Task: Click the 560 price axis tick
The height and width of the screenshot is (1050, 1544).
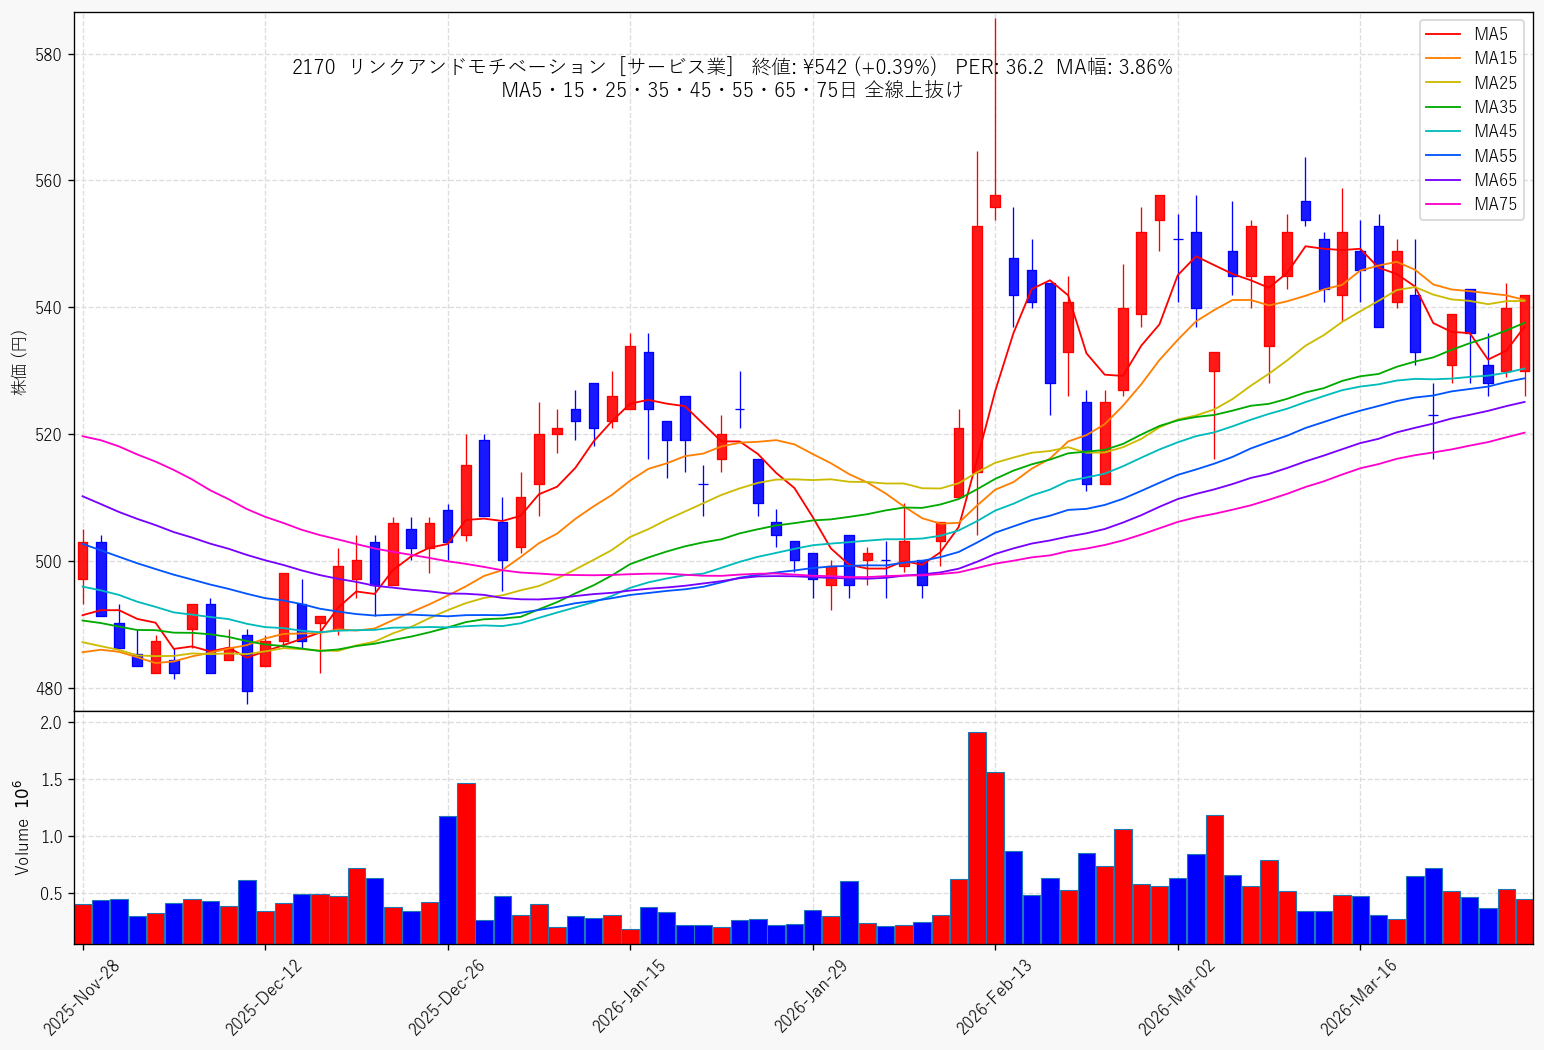Action: (x=48, y=181)
